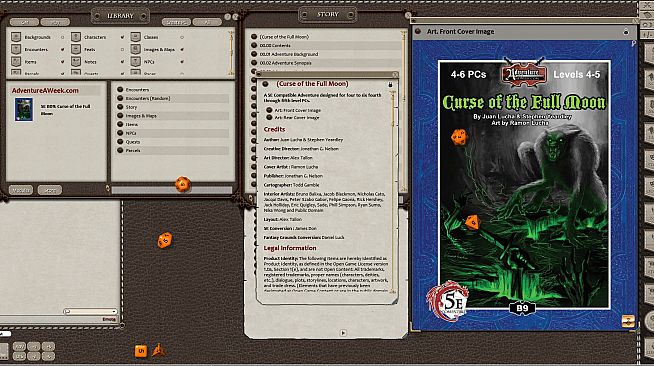Toggle the Characters checkbox in Library

click(x=122, y=38)
